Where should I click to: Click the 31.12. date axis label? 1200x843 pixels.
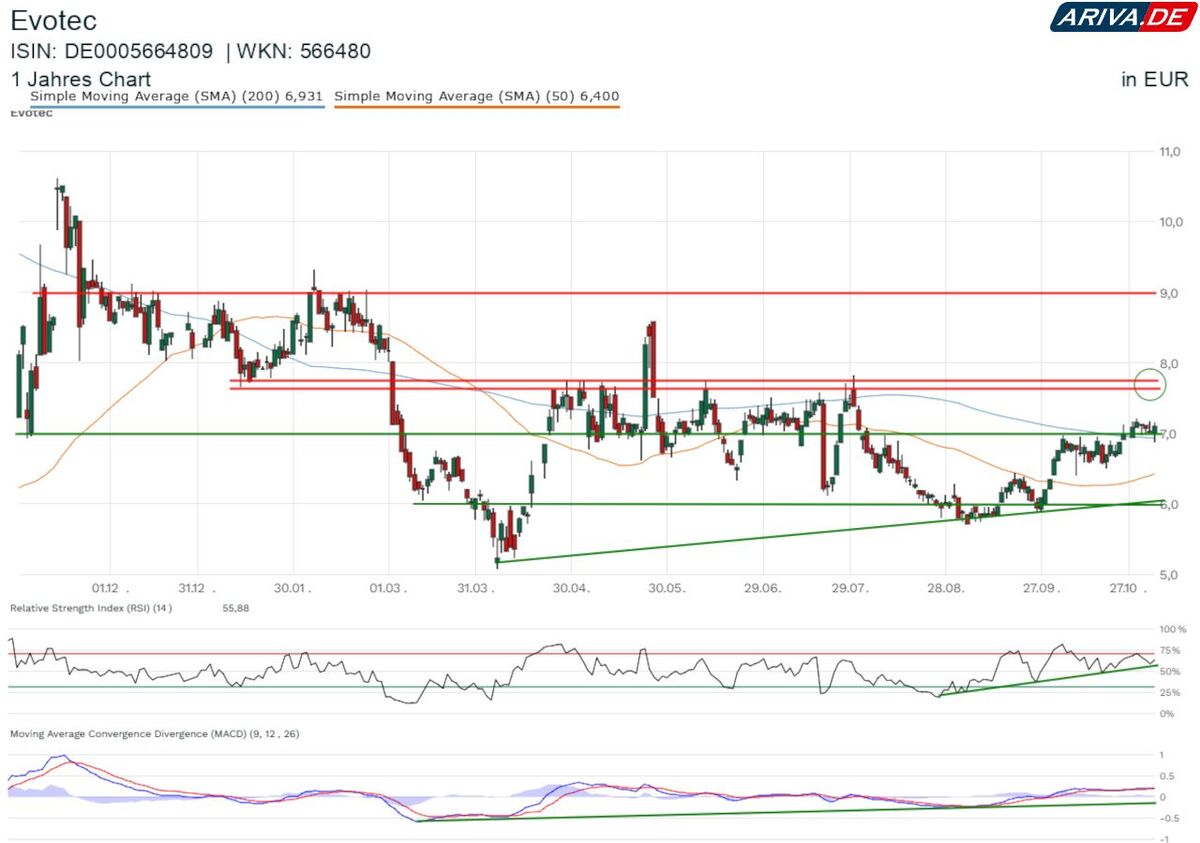(195, 589)
